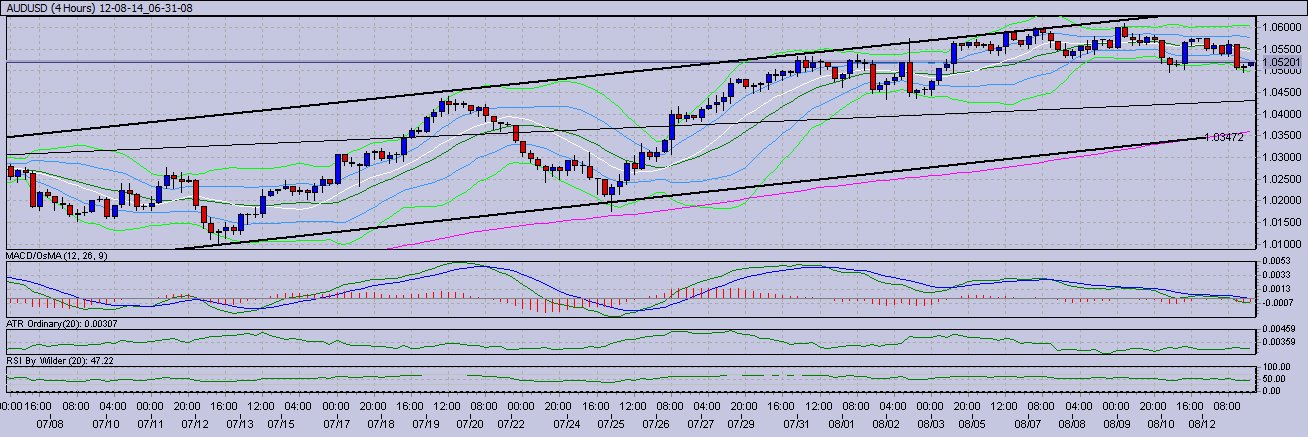Select the 1.01000 price axis label

coord(1283,244)
